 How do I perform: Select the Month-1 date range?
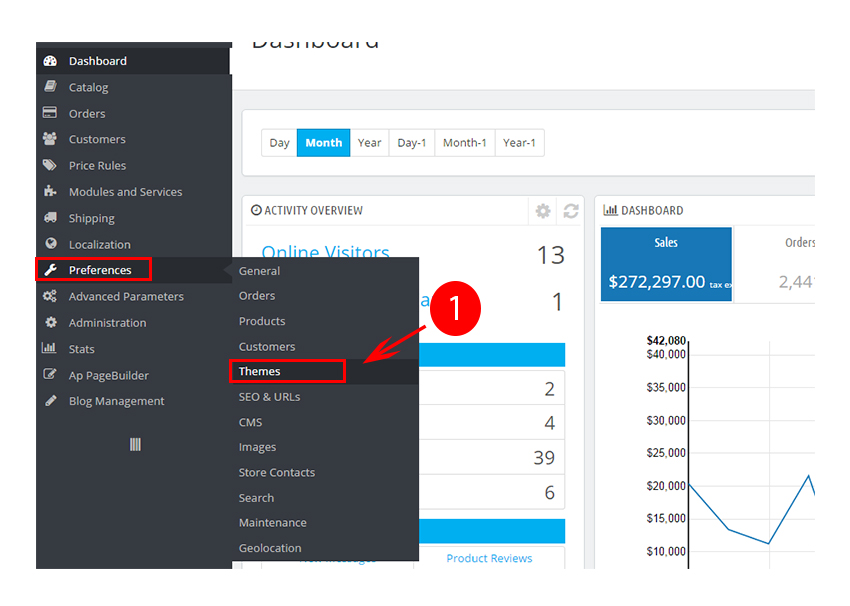point(464,143)
